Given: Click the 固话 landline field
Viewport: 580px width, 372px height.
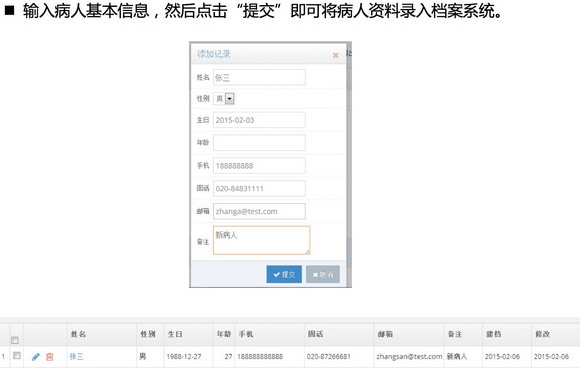Looking at the screenshot, I should [259, 189].
